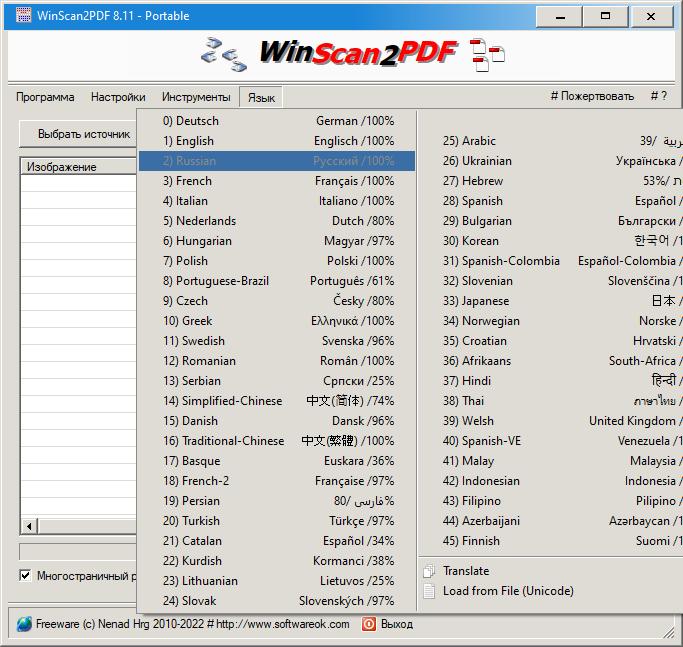
Task: Click the Translate copy-pages icon
Action: [x=429, y=571]
